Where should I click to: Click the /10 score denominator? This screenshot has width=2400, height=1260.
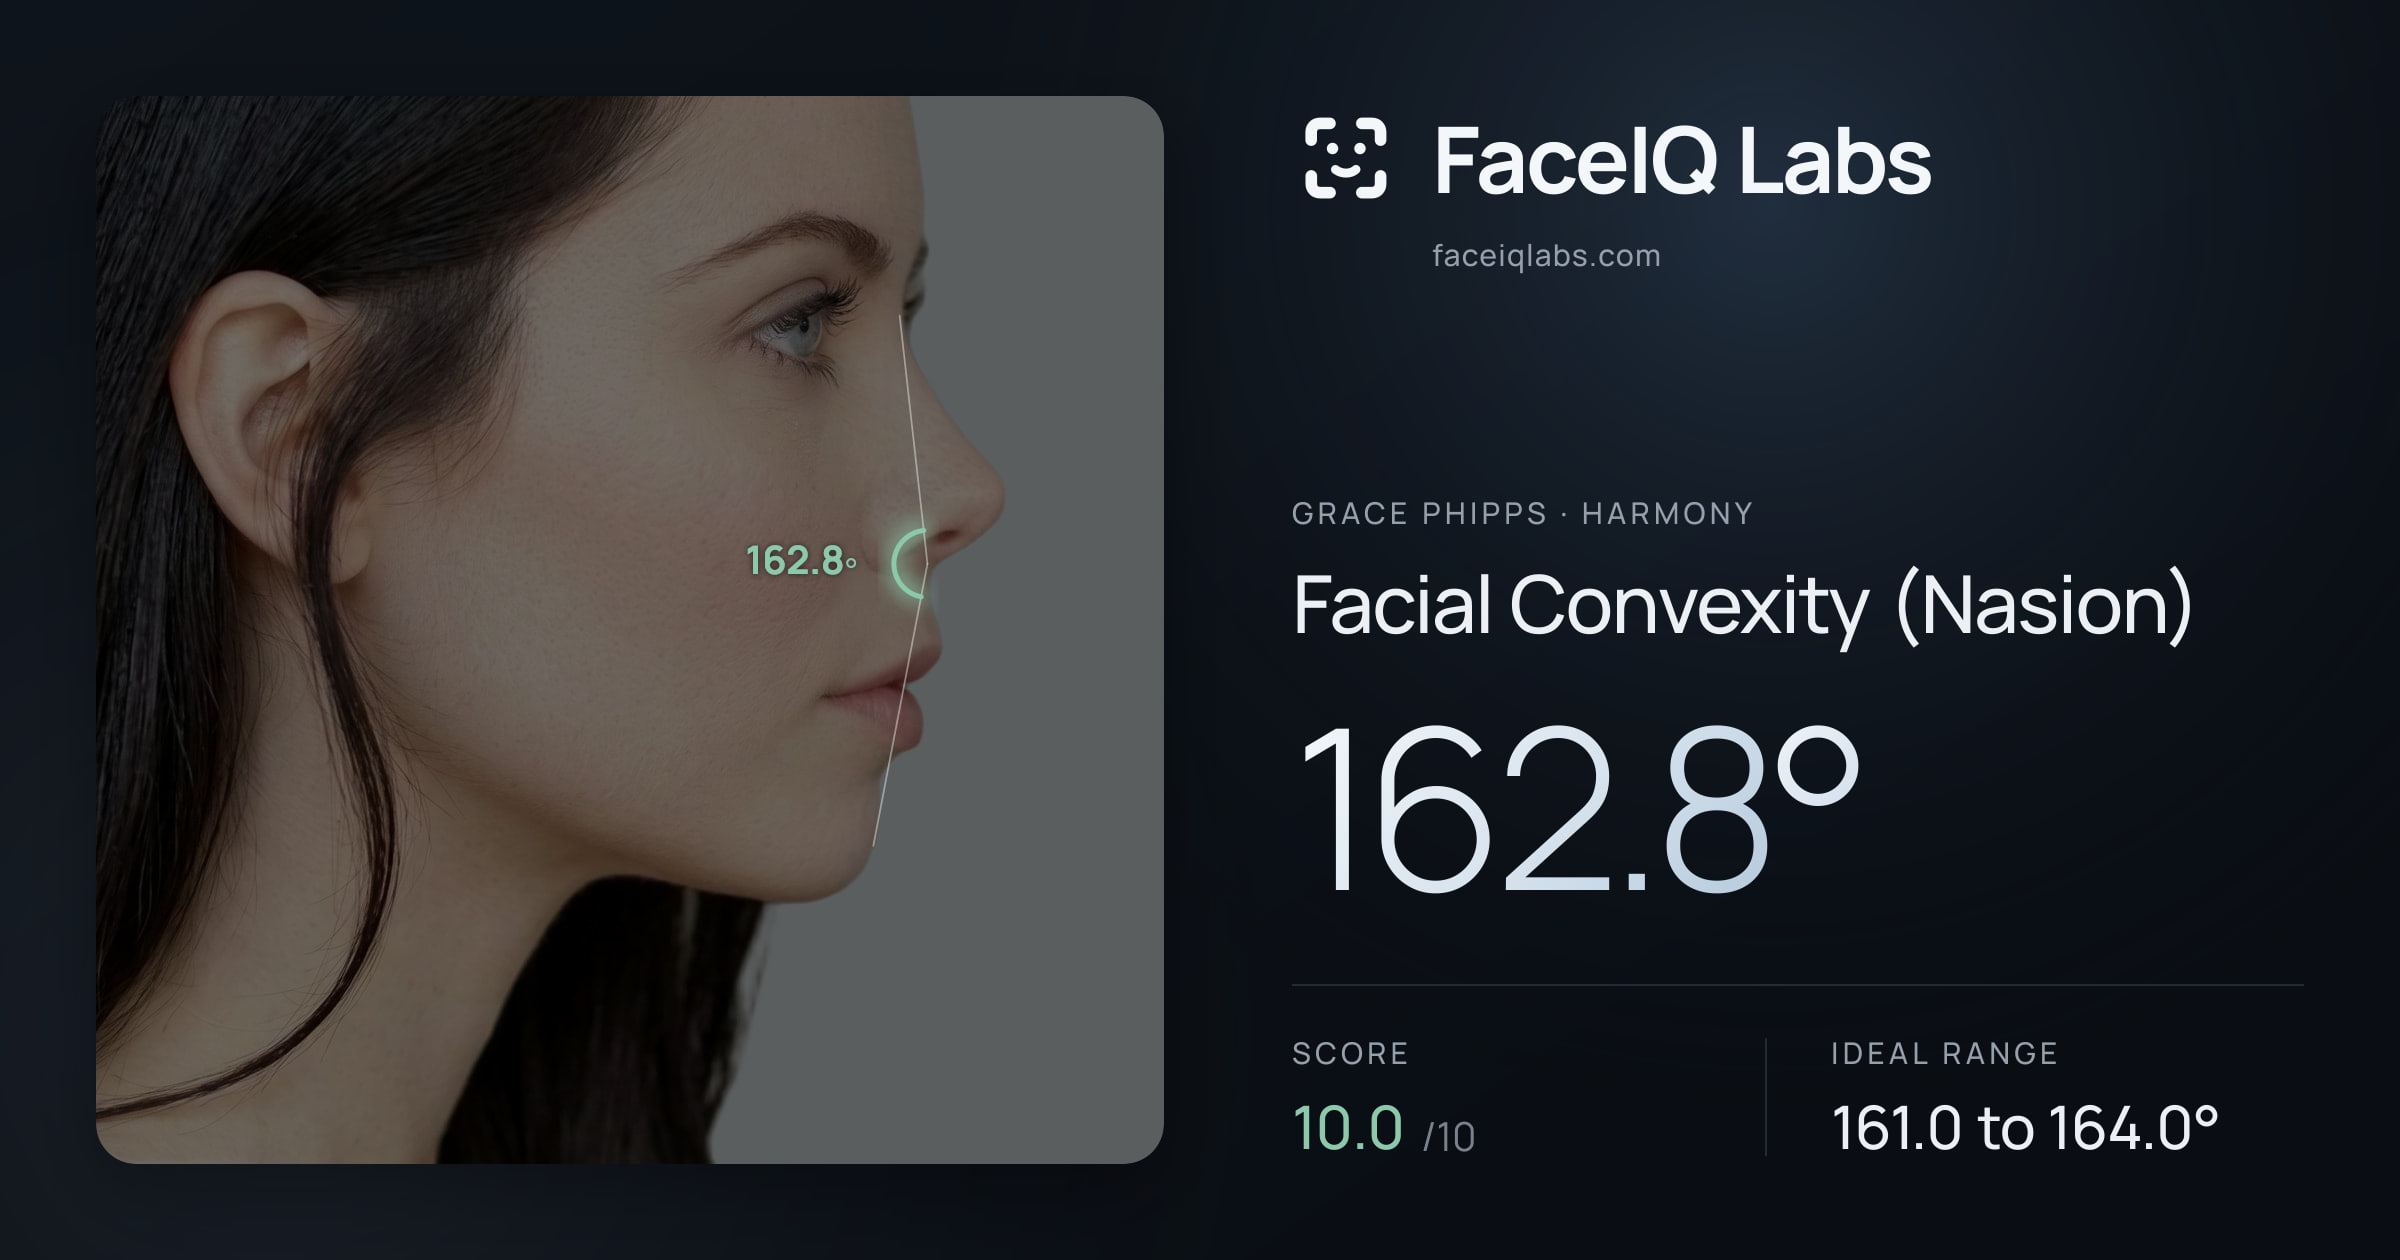(1449, 1137)
